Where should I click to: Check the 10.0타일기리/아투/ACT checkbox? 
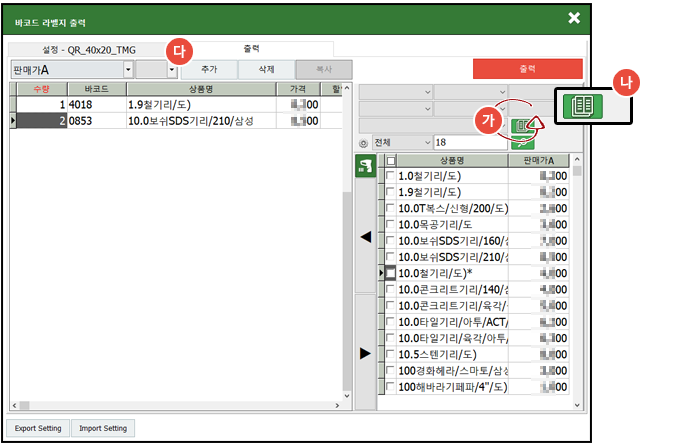pyautogui.click(x=390, y=321)
